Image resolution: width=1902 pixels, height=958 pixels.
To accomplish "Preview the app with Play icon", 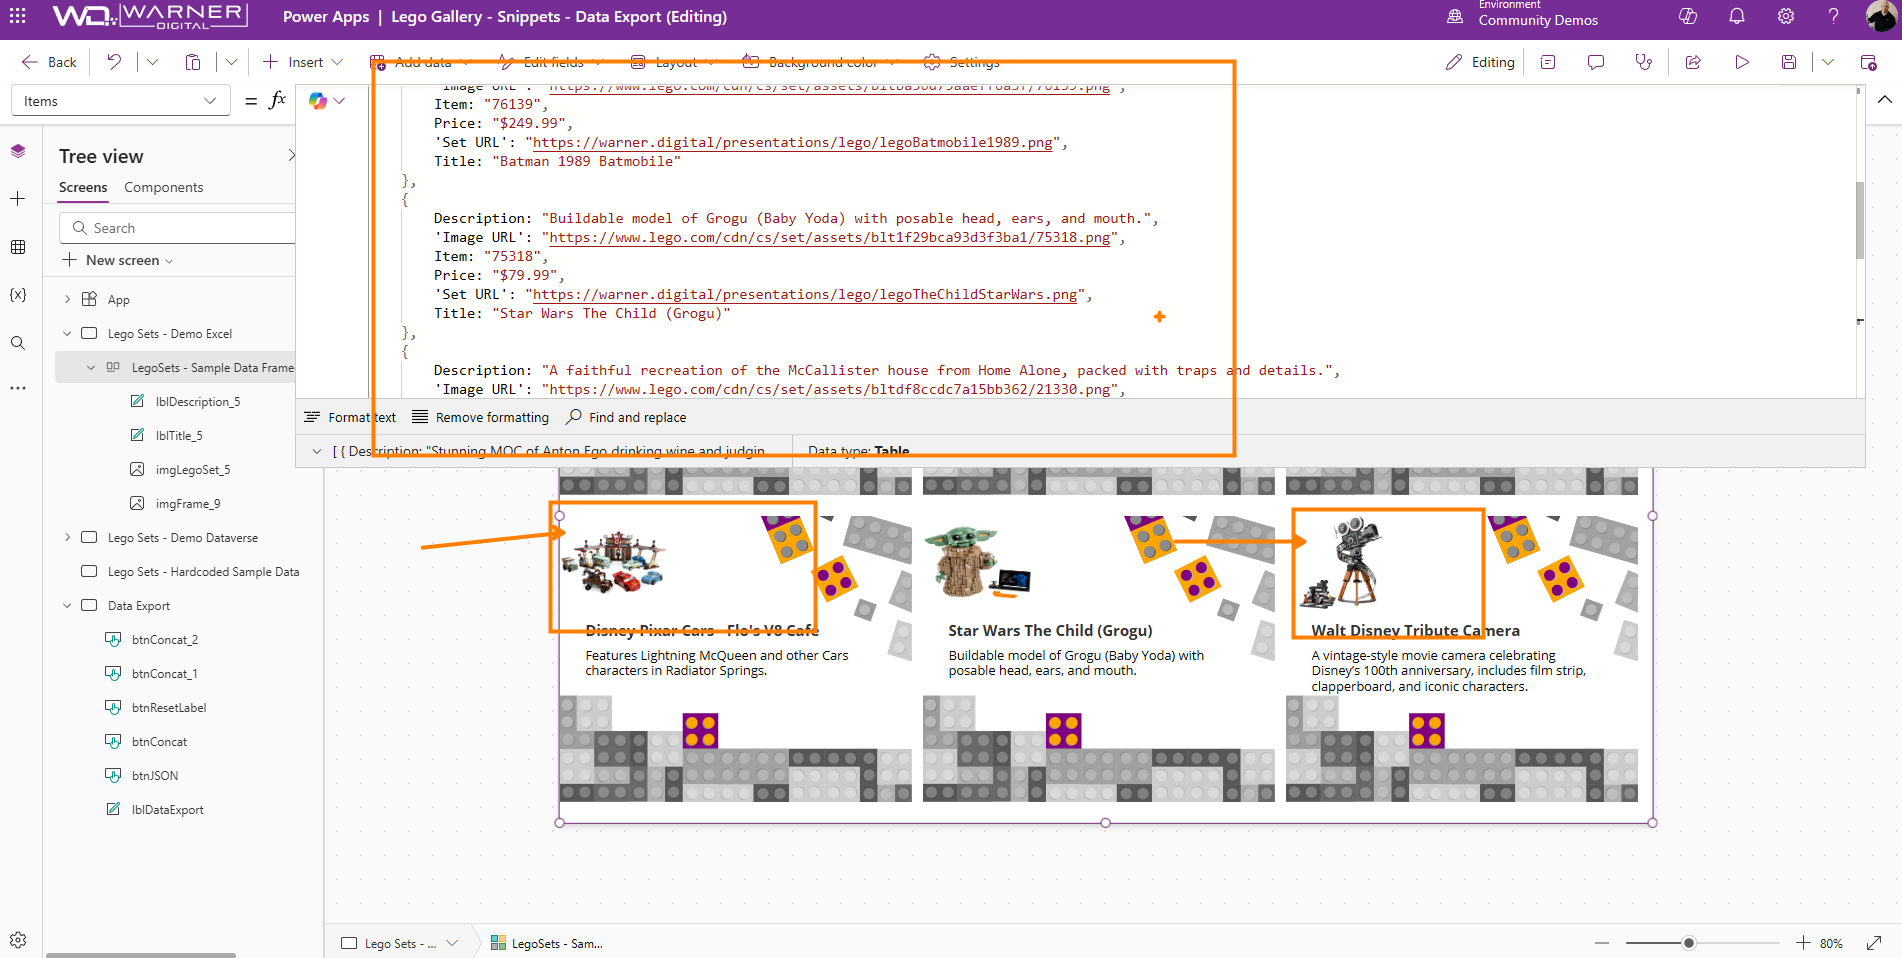I will point(1742,62).
